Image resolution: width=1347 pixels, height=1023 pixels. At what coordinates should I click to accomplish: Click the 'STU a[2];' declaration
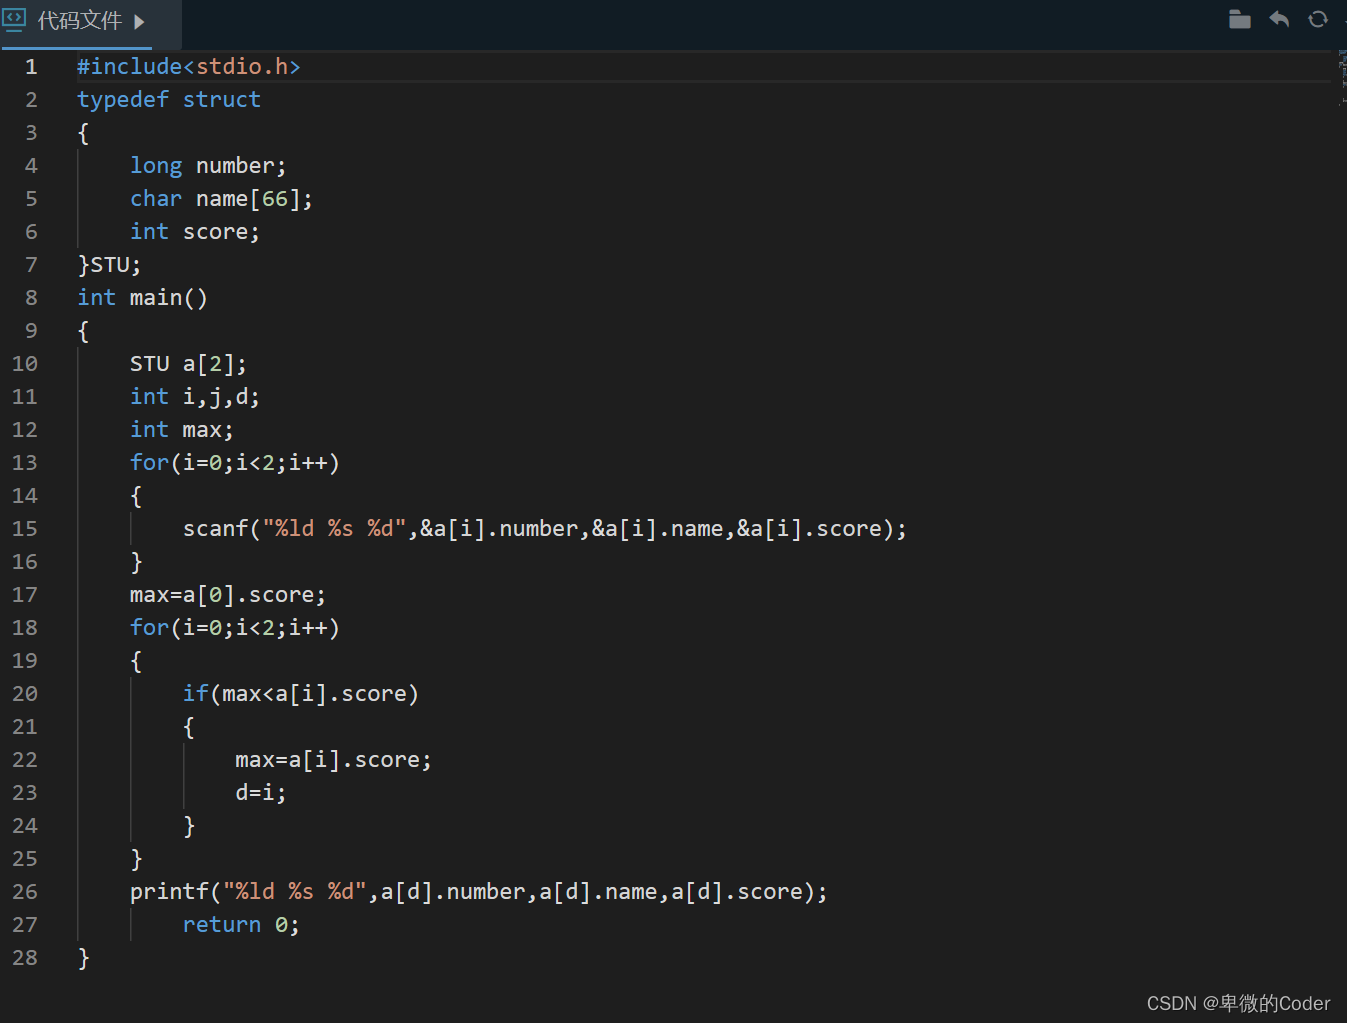(188, 363)
